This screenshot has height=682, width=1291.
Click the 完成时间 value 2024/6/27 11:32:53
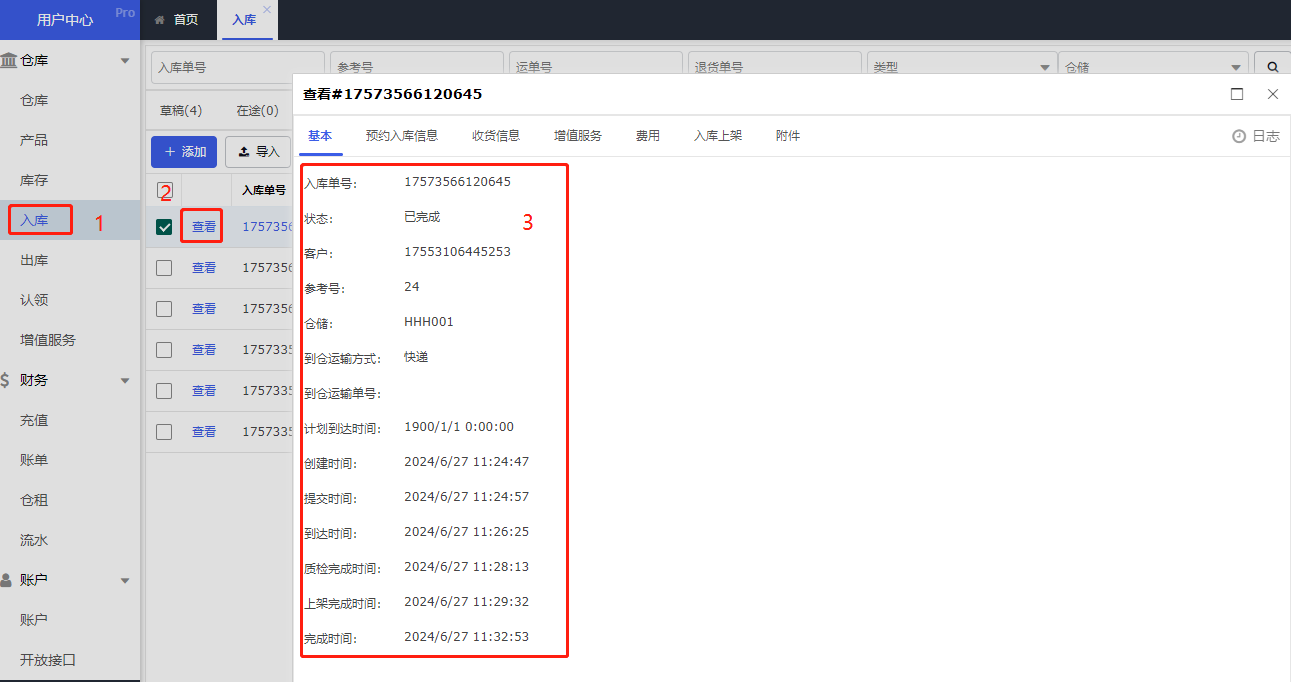click(466, 637)
